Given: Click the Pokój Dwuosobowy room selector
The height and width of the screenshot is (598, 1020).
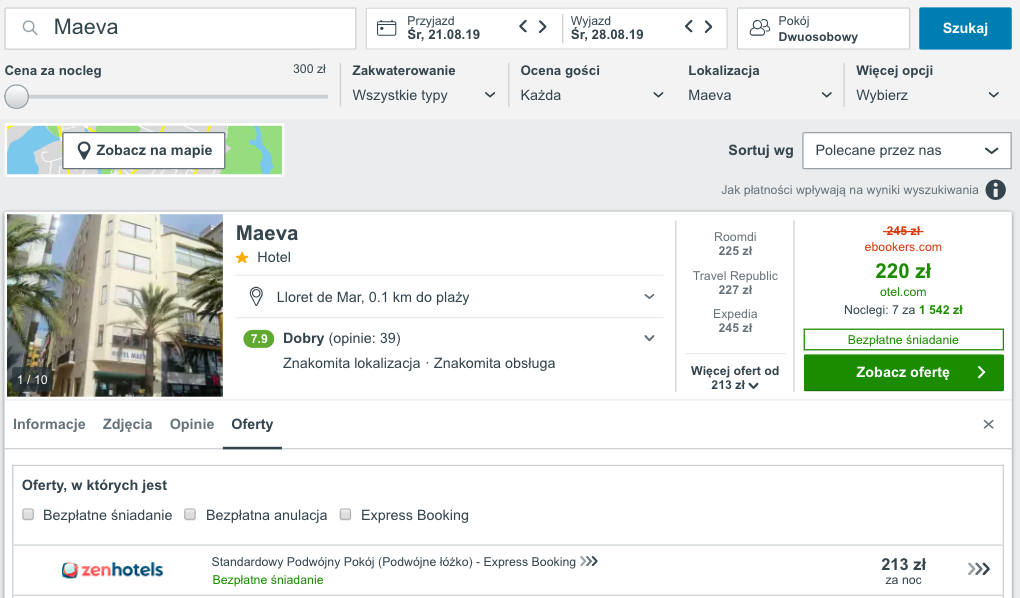Looking at the screenshot, I should (x=823, y=29).
